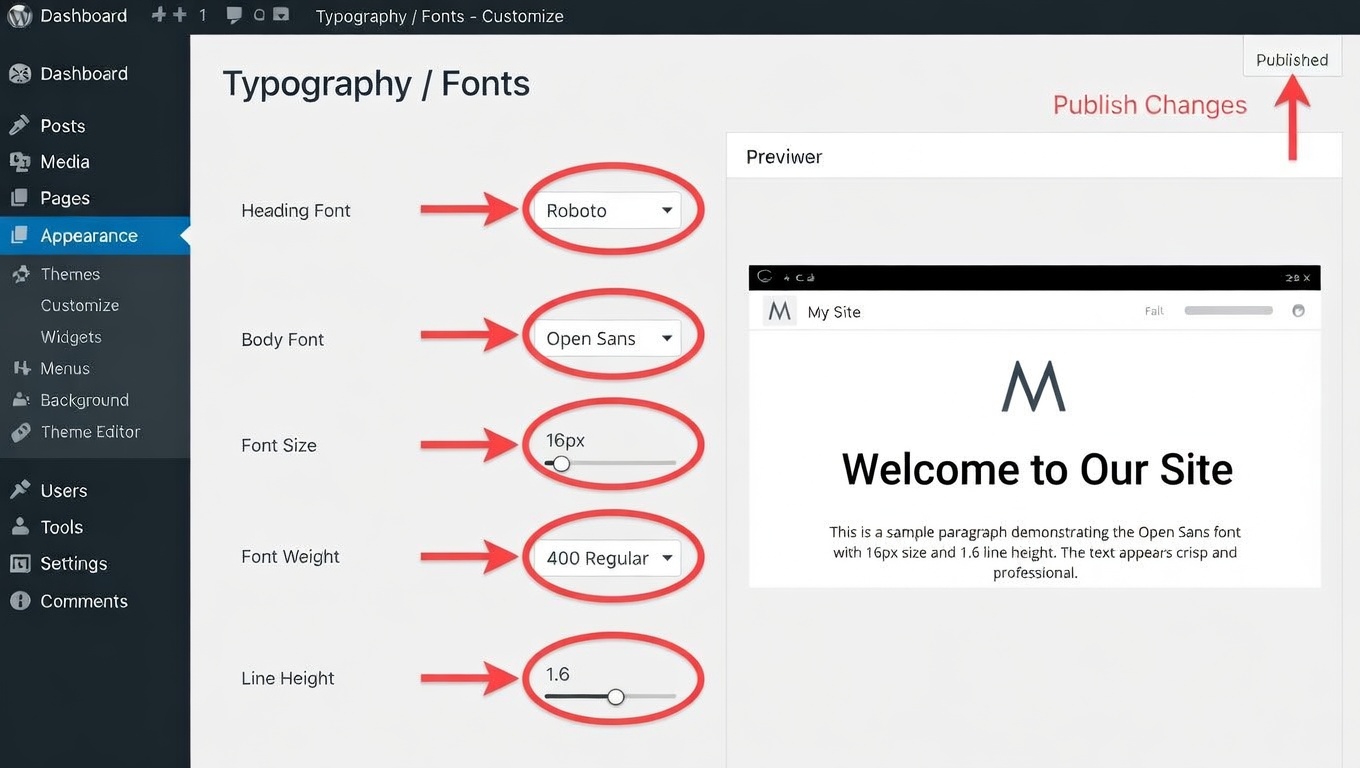Open Settings in the sidebar menu
Image resolution: width=1360 pixels, height=768 pixels.
[x=73, y=564]
